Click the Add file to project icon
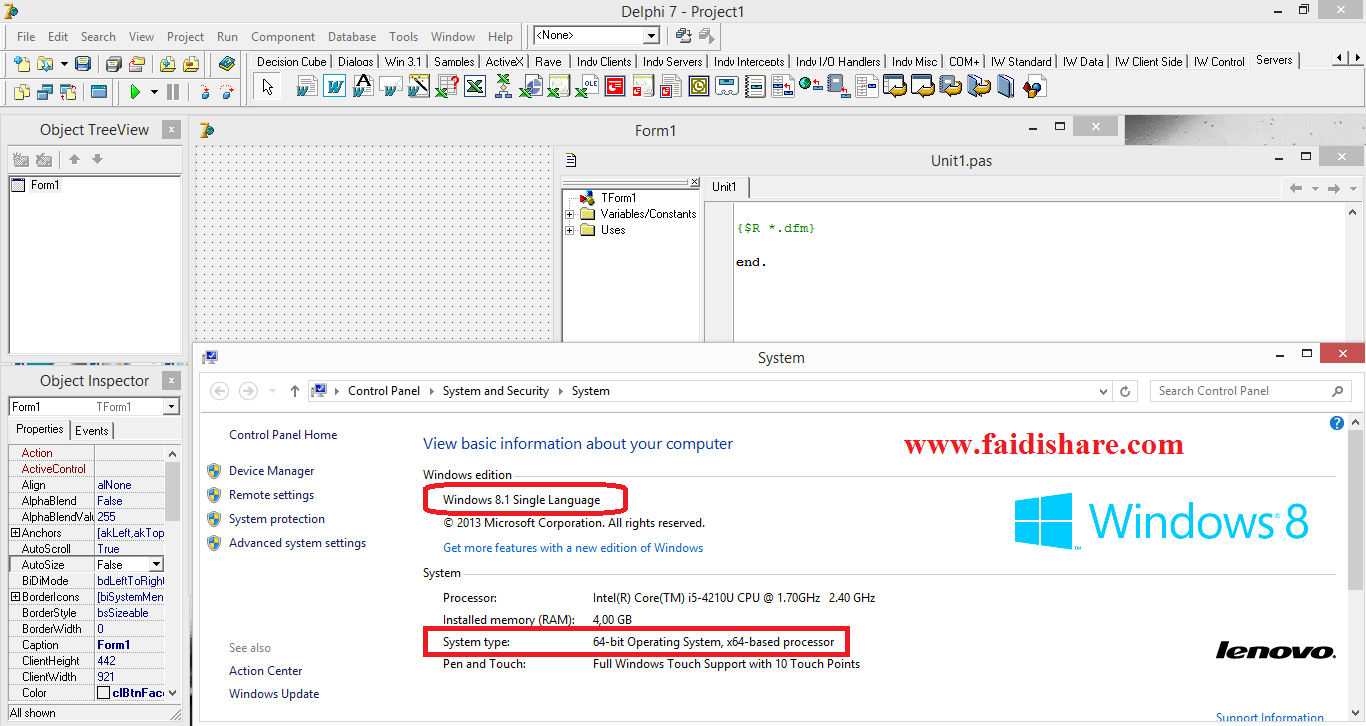The image size is (1366, 726). (x=167, y=64)
